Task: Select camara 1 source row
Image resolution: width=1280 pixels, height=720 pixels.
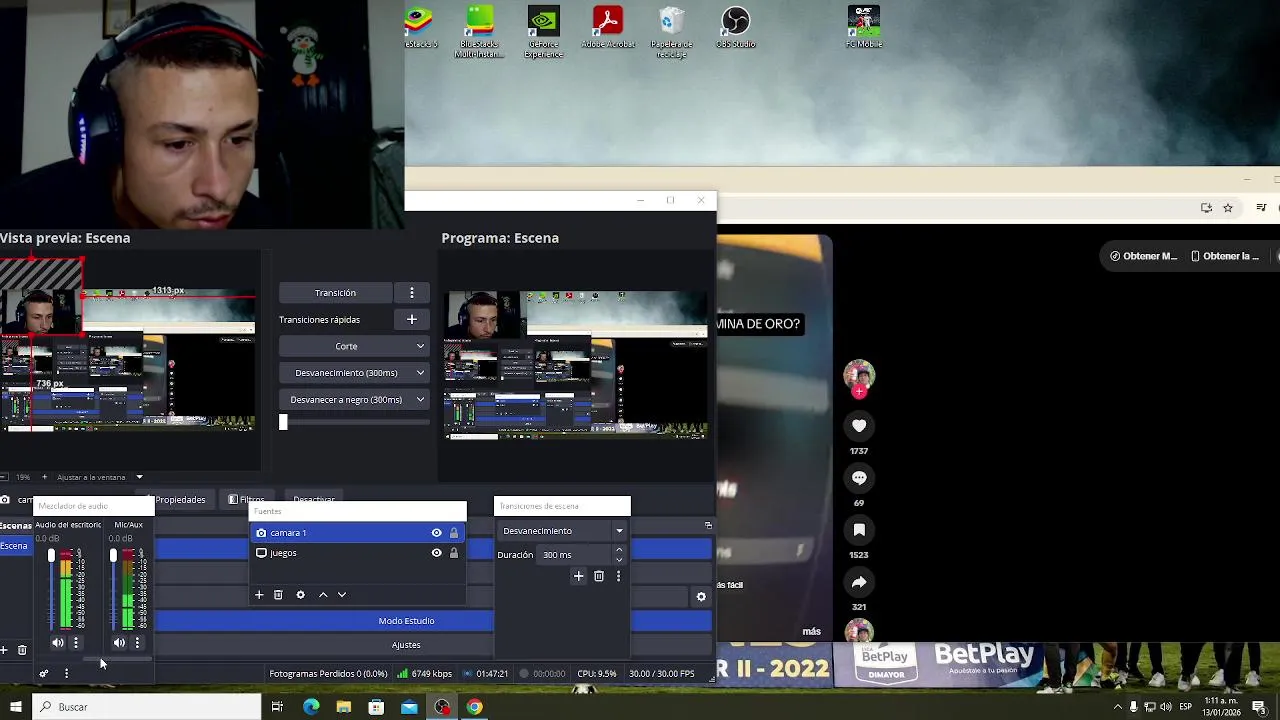Action: tap(358, 533)
